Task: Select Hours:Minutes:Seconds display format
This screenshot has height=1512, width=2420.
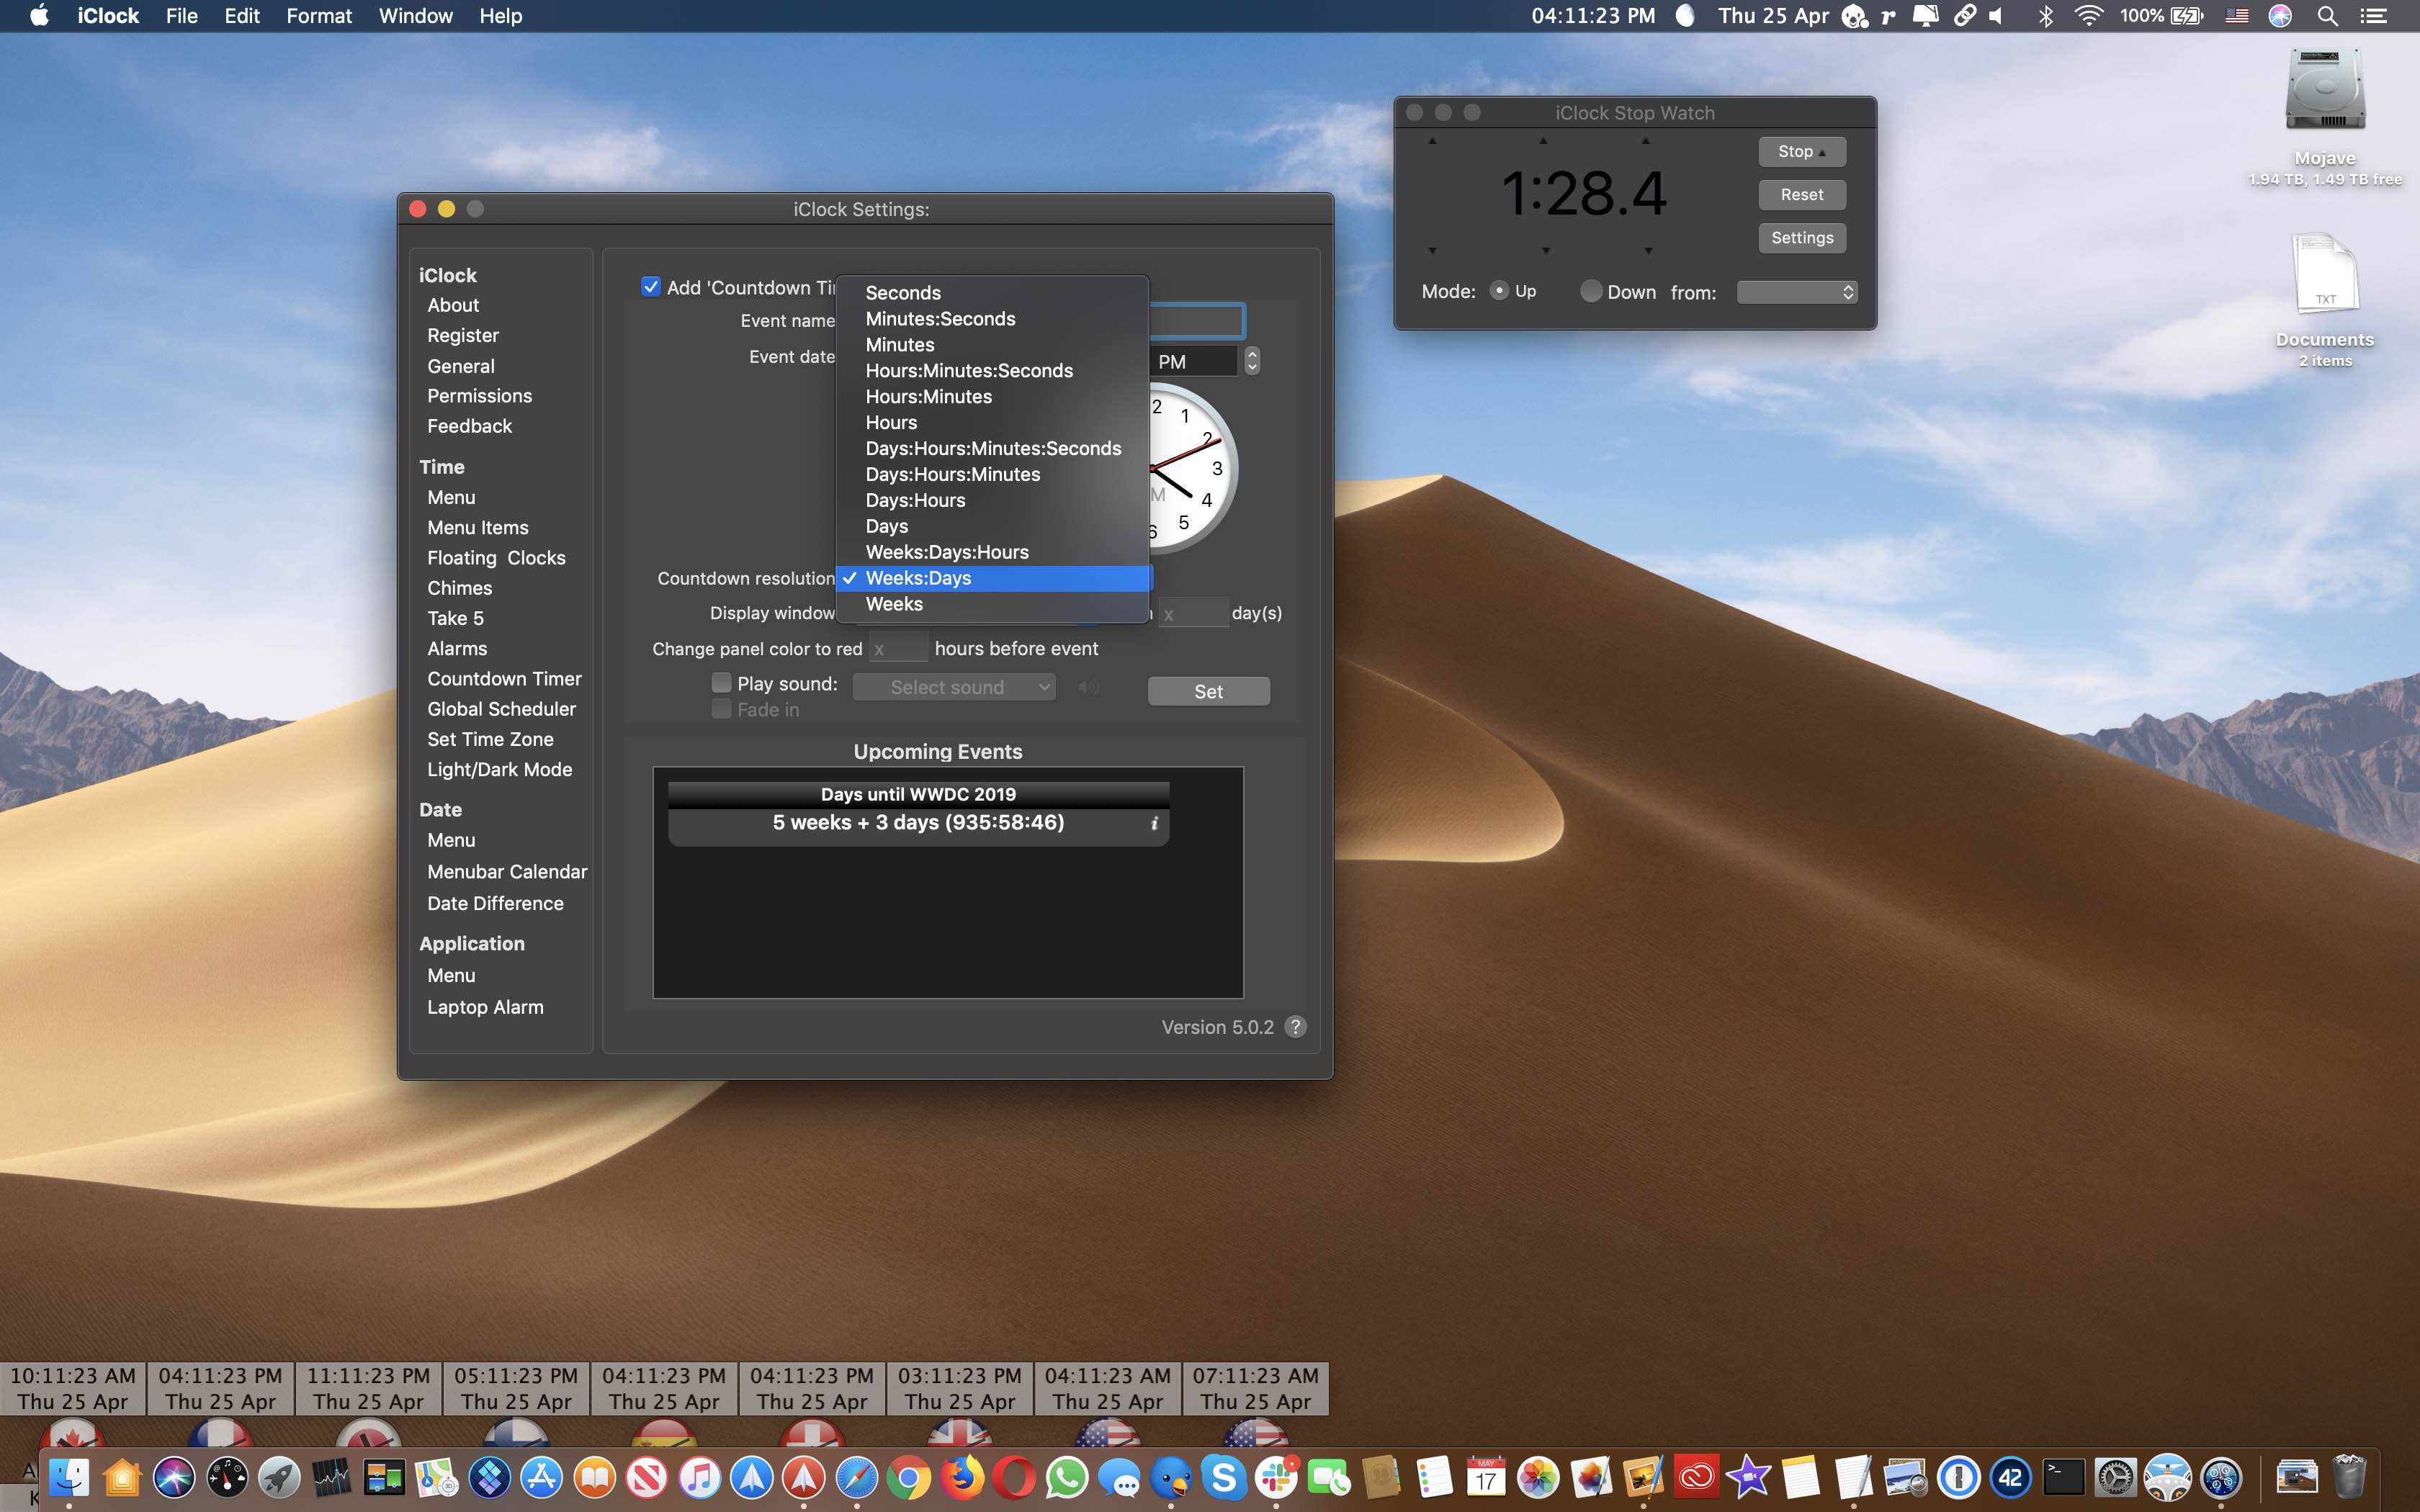Action: [x=969, y=369]
